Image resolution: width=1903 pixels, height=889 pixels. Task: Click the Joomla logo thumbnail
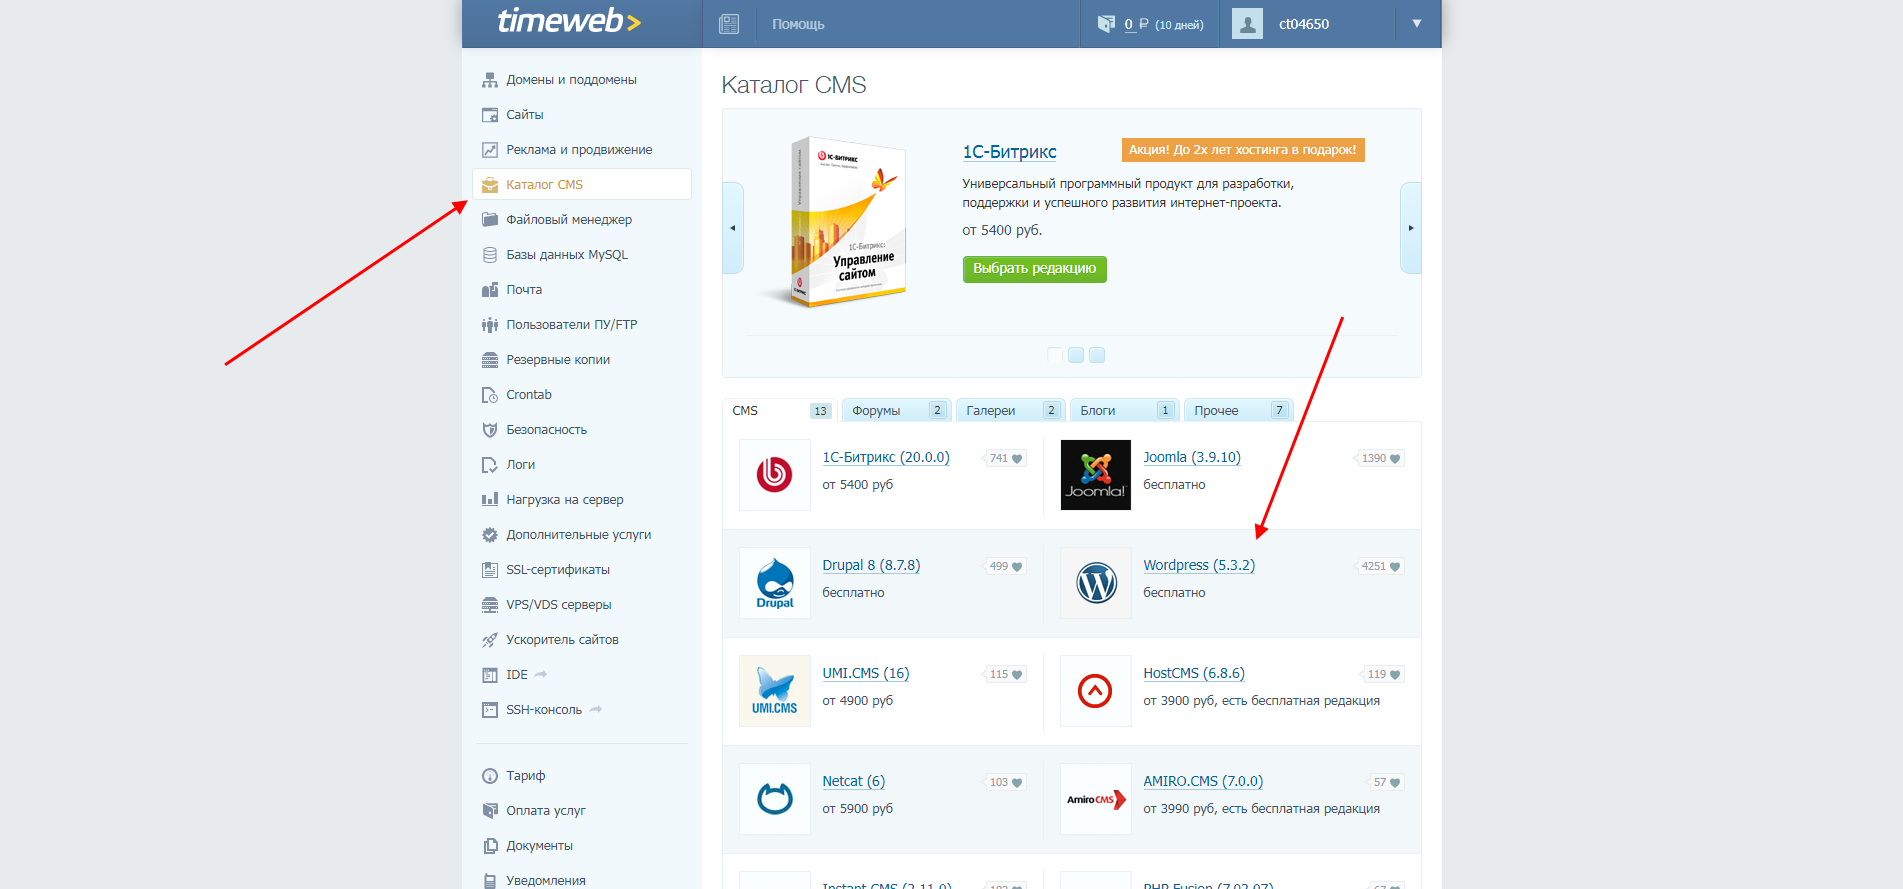coord(1096,475)
